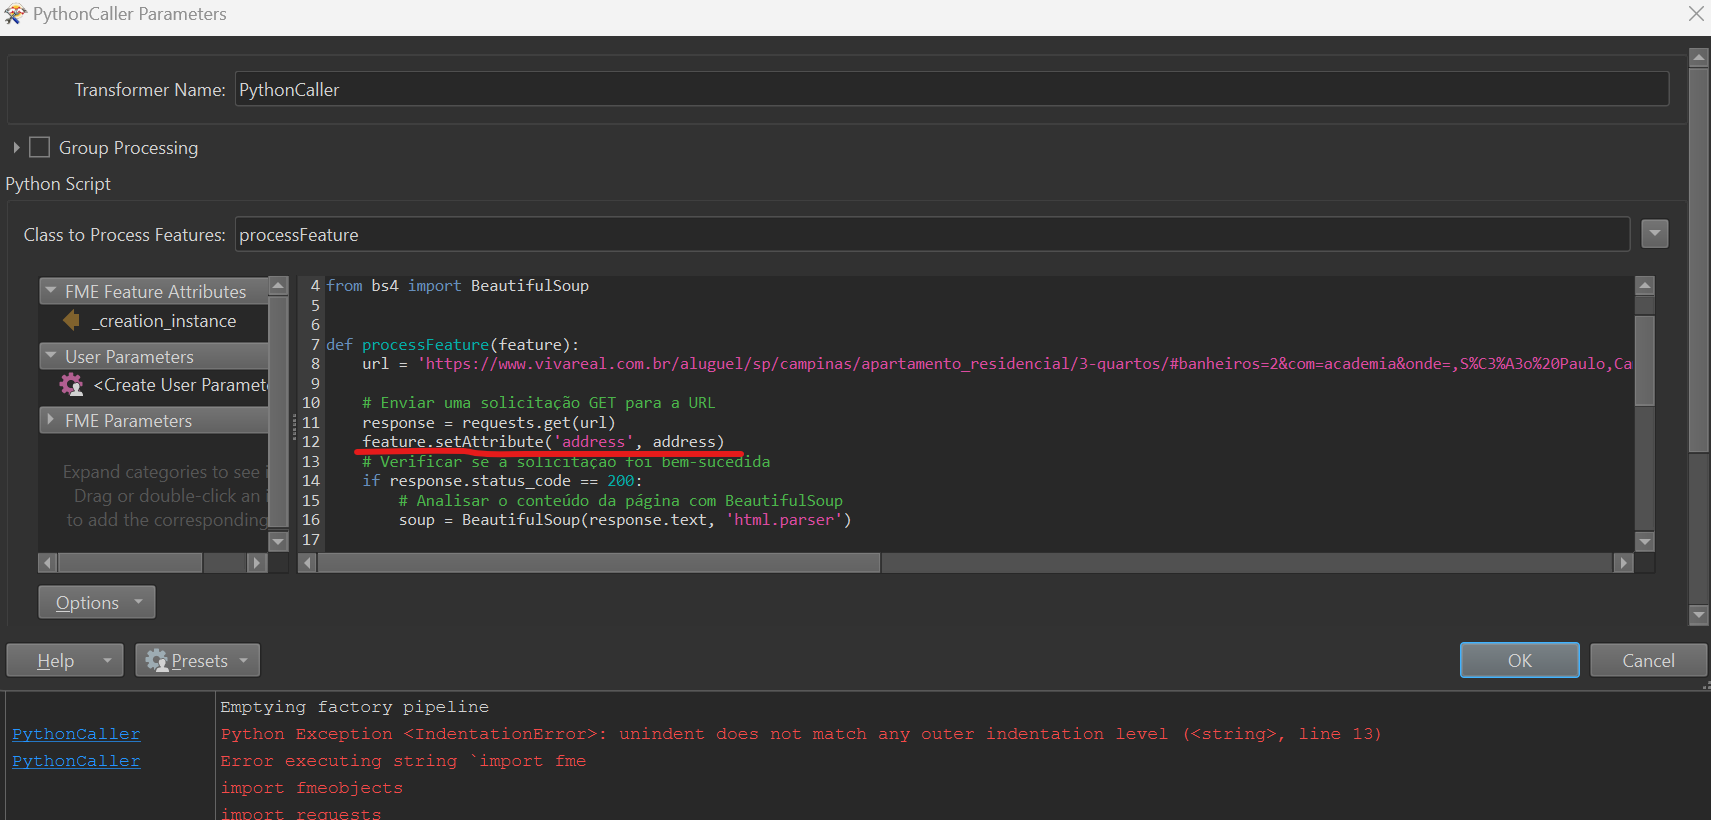Click the attribute tree scroll up arrow

[x=279, y=285]
